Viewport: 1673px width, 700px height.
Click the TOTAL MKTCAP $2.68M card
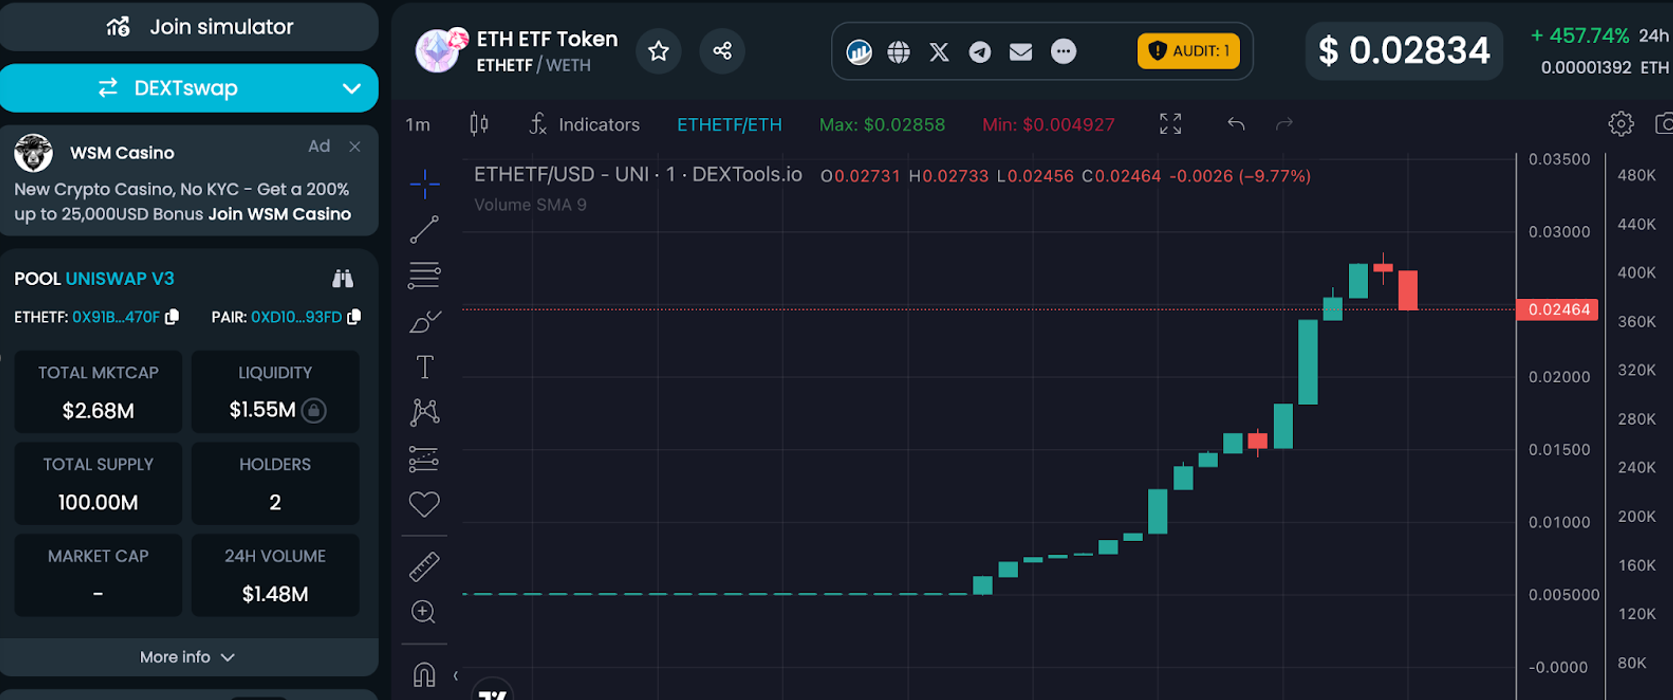(98, 392)
